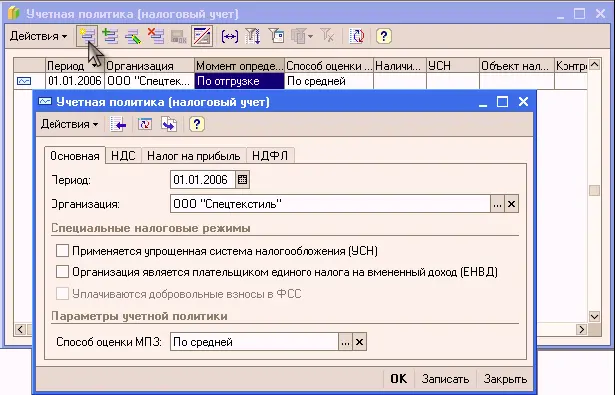Click the Период date input field
The image size is (615, 395).
click(203, 180)
